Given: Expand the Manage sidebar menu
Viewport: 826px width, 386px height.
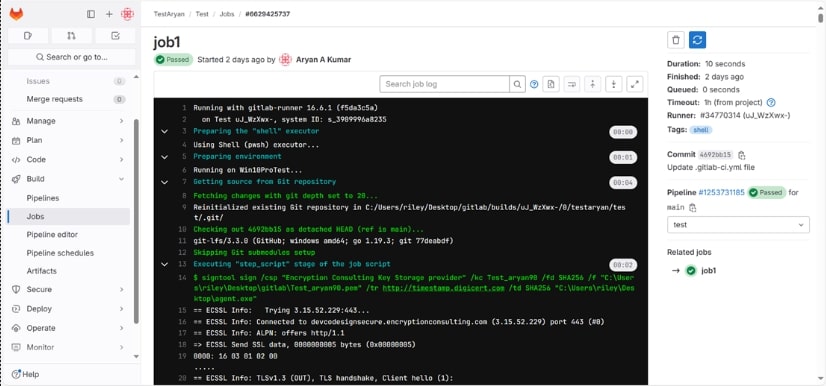Looking at the screenshot, I should pos(69,121).
